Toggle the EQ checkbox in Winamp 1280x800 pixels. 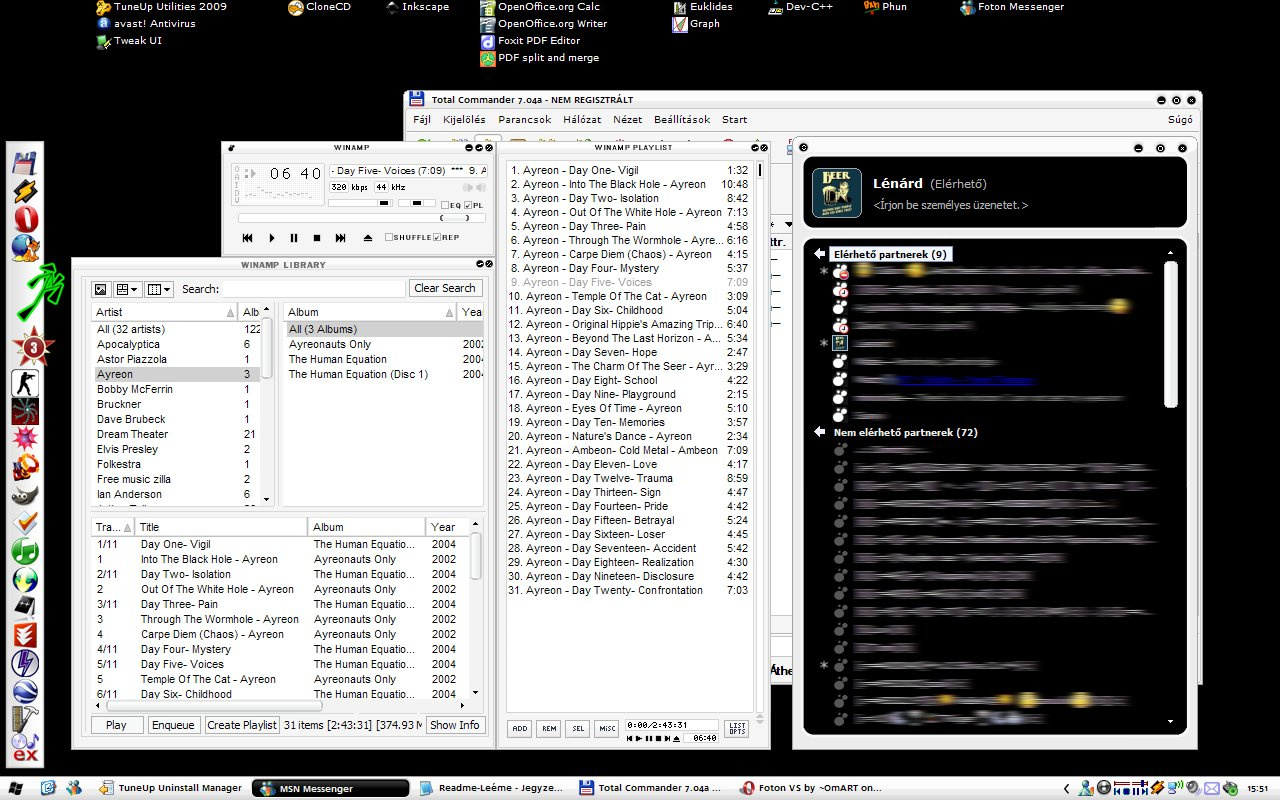coord(451,205)
